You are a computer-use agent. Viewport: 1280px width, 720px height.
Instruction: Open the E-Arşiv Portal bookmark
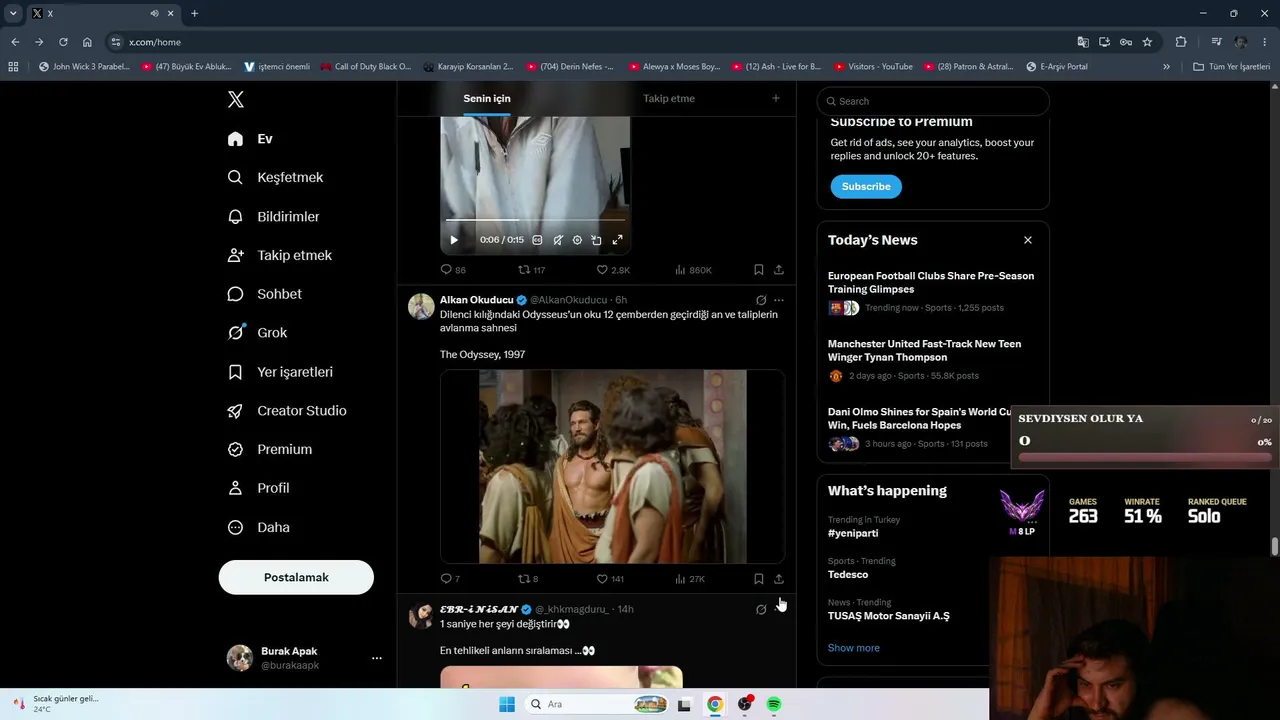1057,67
